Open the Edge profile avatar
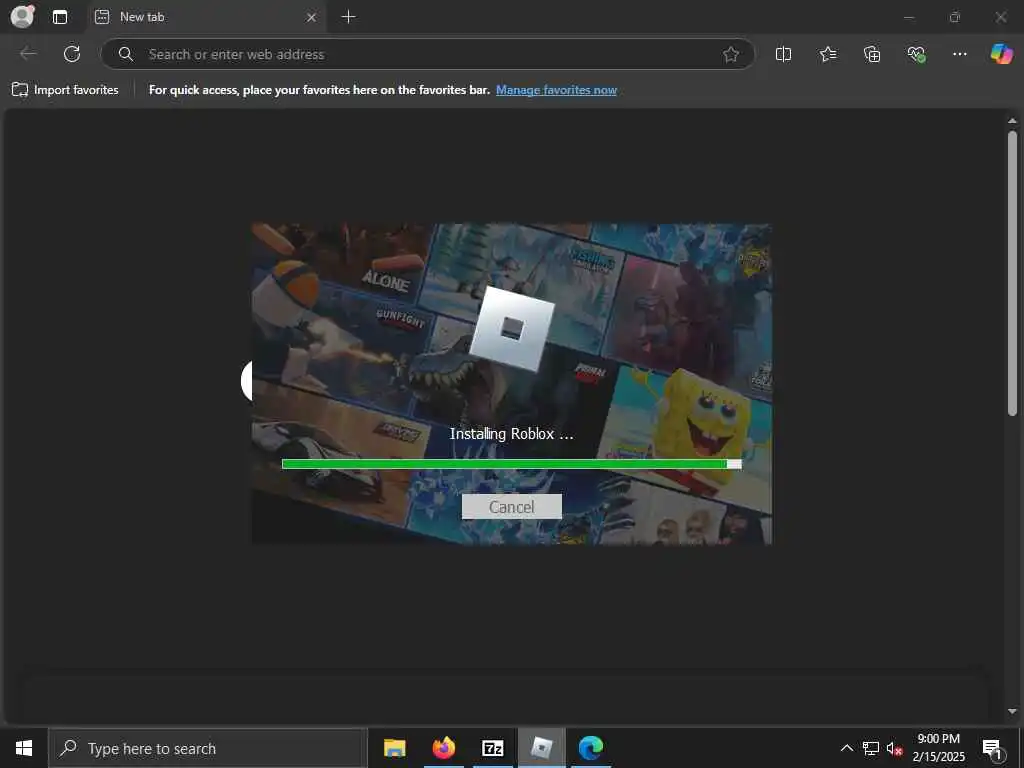Screen dimensions: 1024x768 click(22, 16)
